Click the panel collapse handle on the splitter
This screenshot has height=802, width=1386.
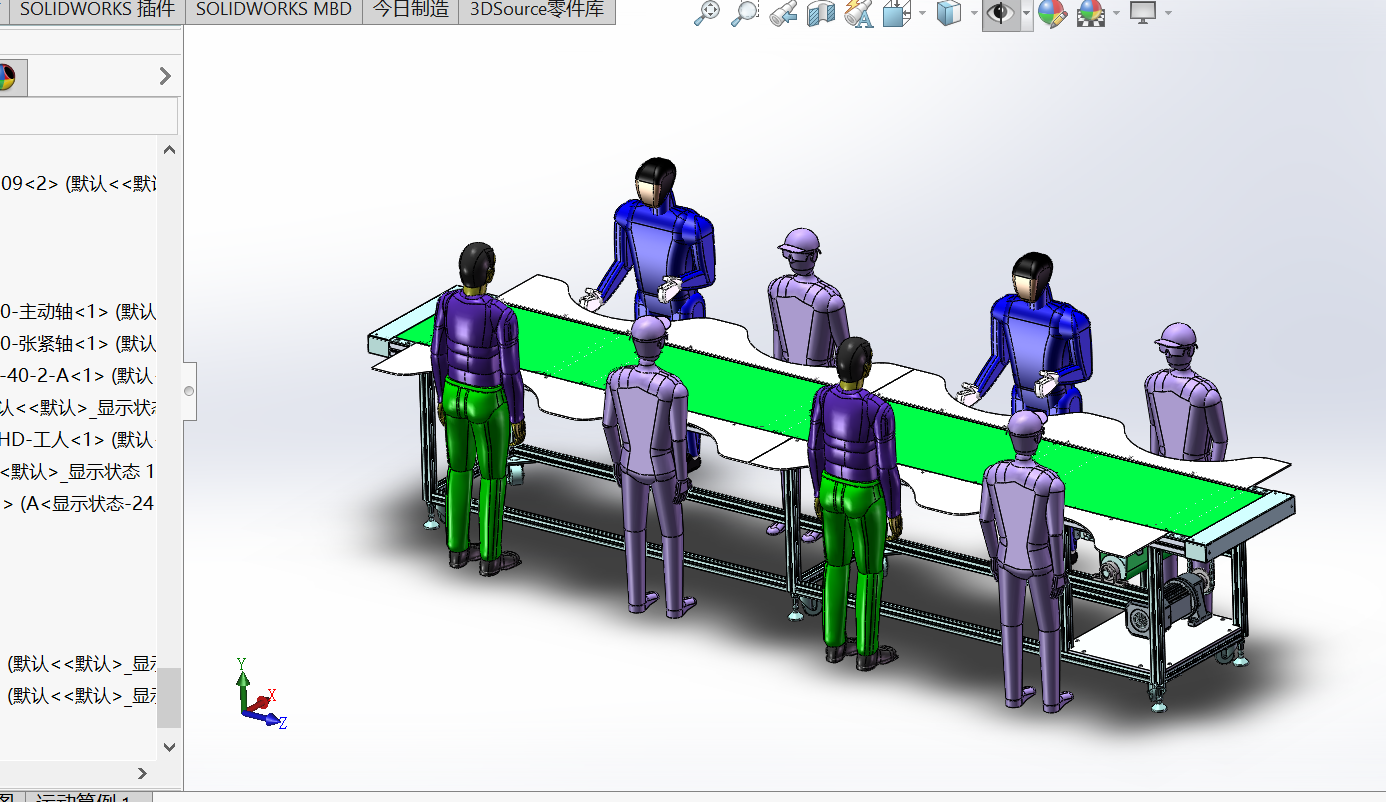point(189,391)
